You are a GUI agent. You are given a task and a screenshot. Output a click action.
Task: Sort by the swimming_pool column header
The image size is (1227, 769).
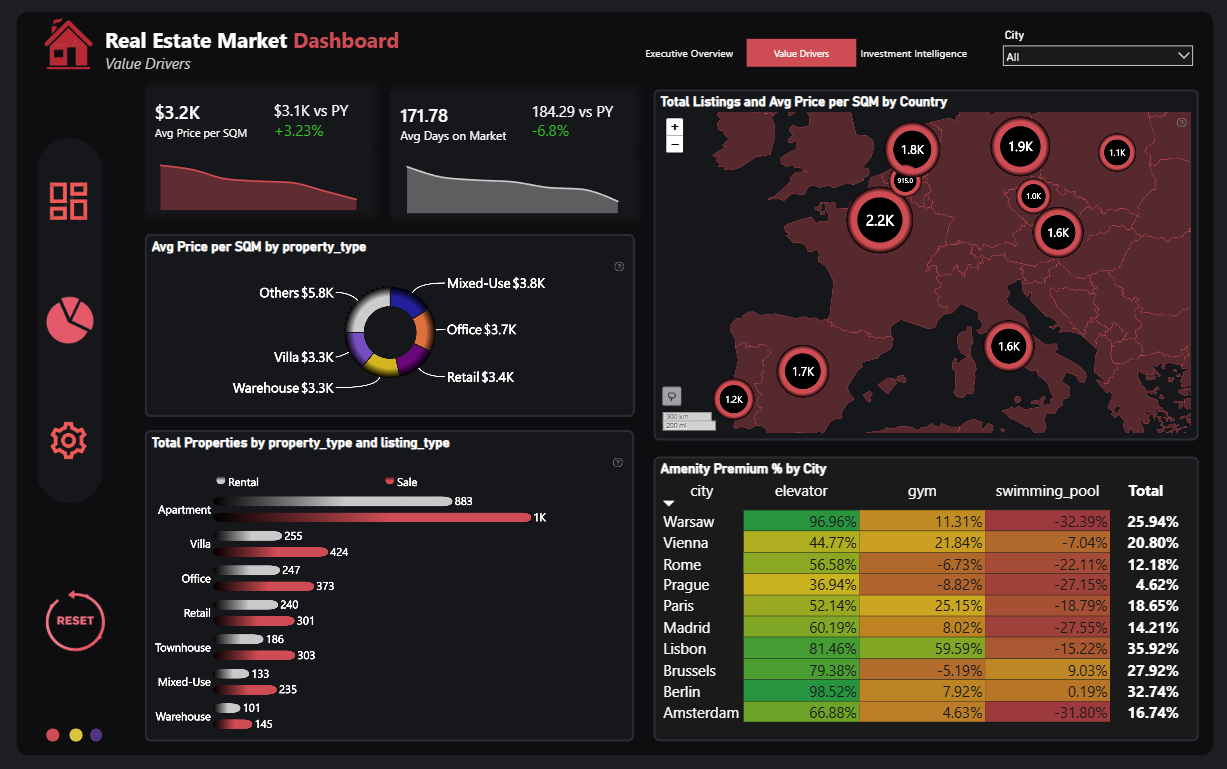(x=1047, y=491)
